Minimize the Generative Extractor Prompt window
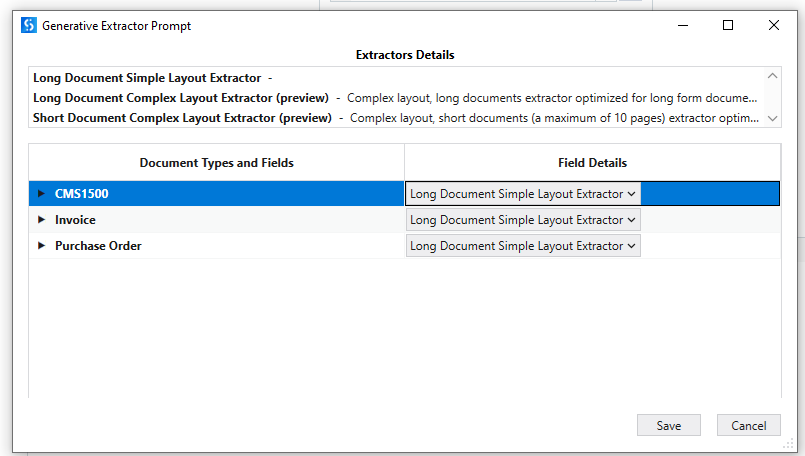Image resolution: width=805 pixels, height=456 pixels. (x=683, y=25)
